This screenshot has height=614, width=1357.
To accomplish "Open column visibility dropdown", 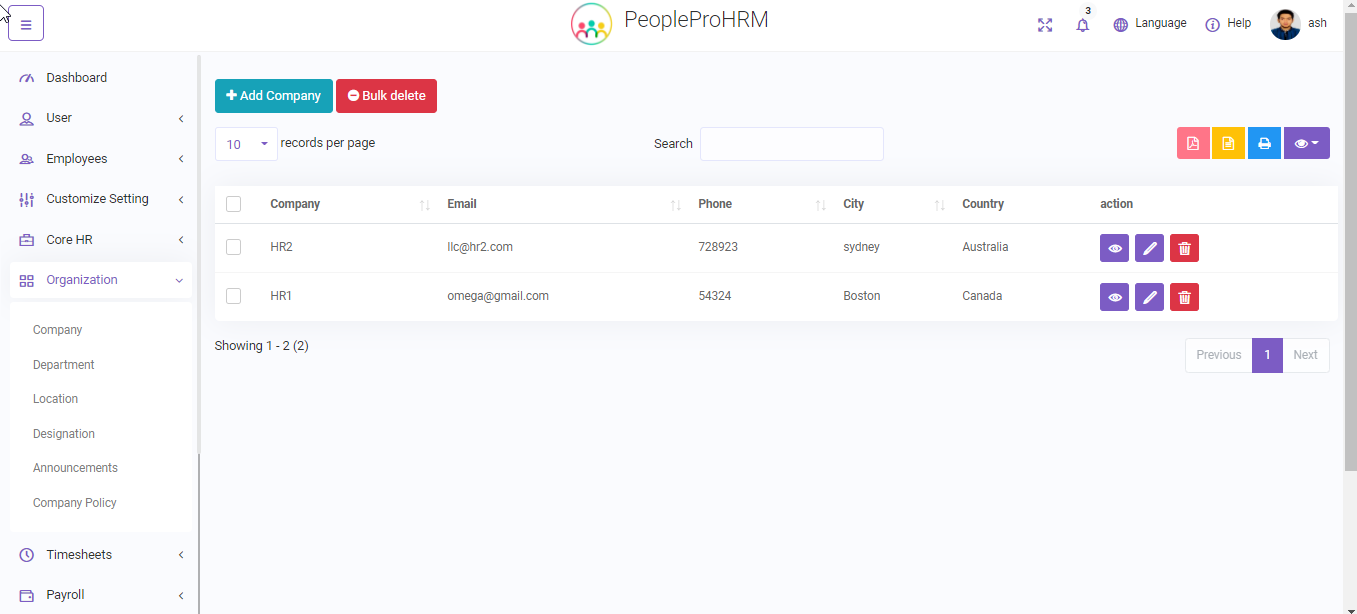I will (x=1306, y=144).
